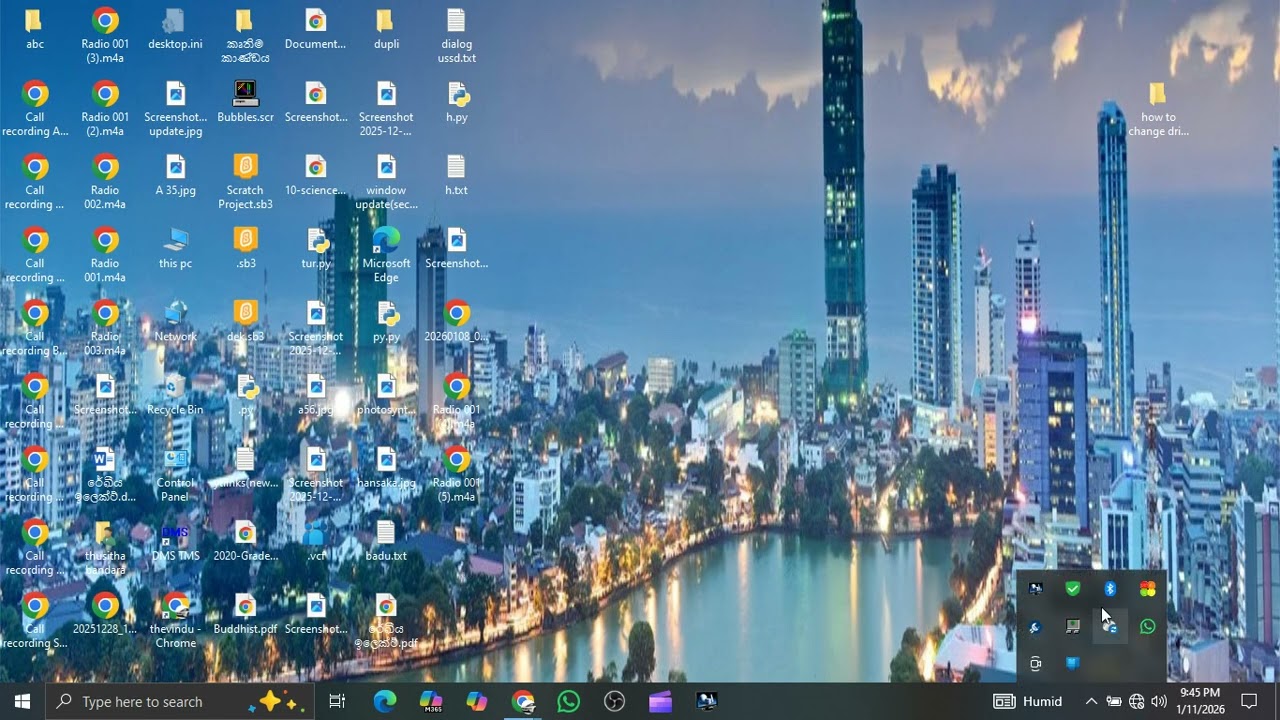Select the desktop.ini file

tap(175, 29)
